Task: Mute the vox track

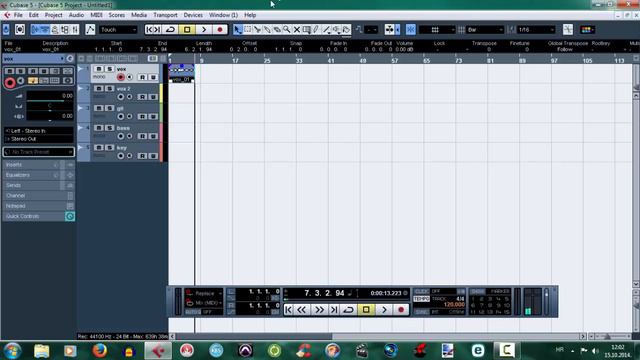Action: click(99, 69)
